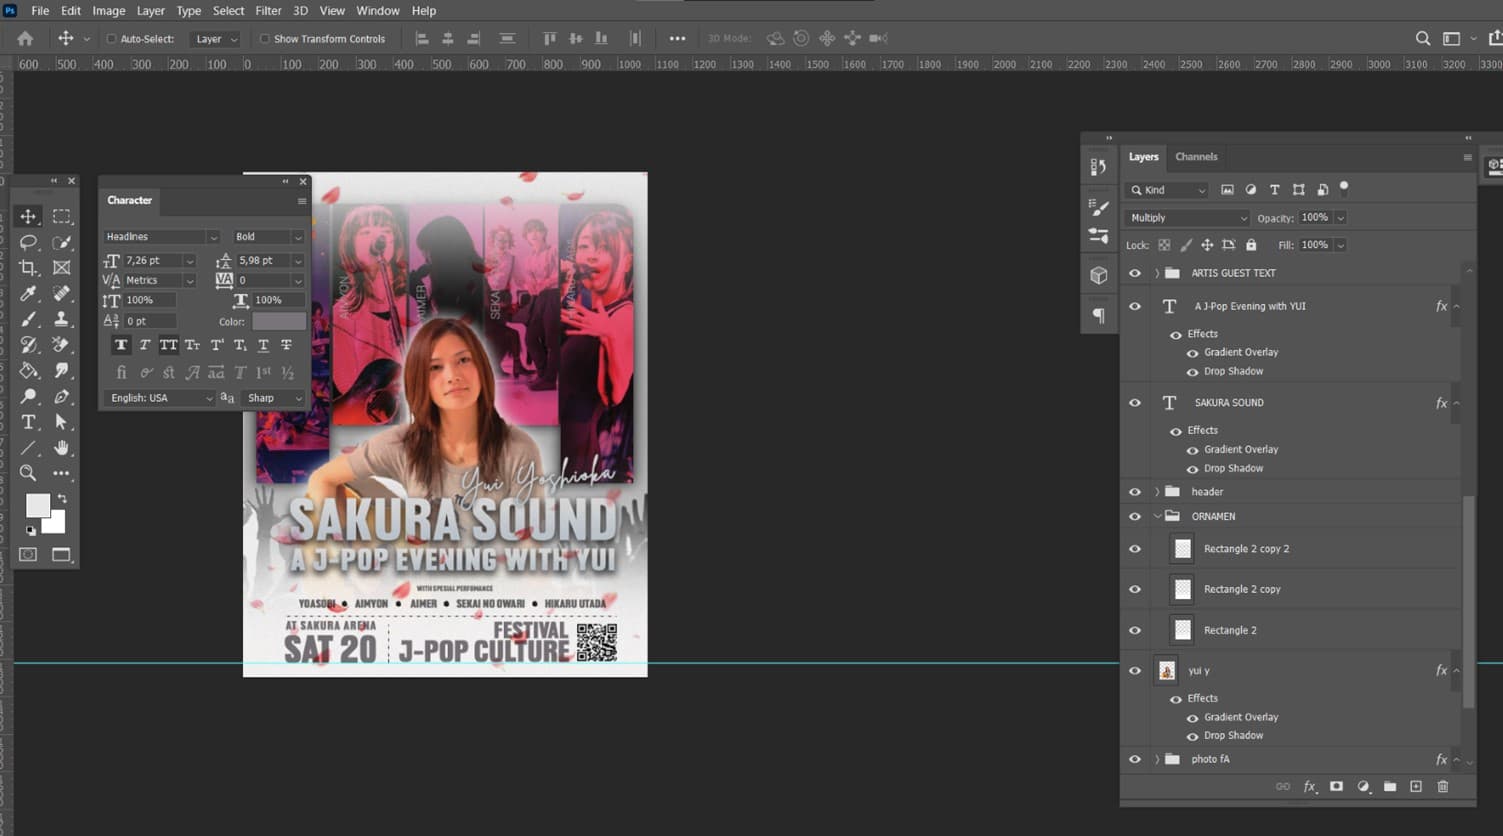Expand the ARTIS GUEST TEXT group
1503x836 pixels.
click(1157, 272)
